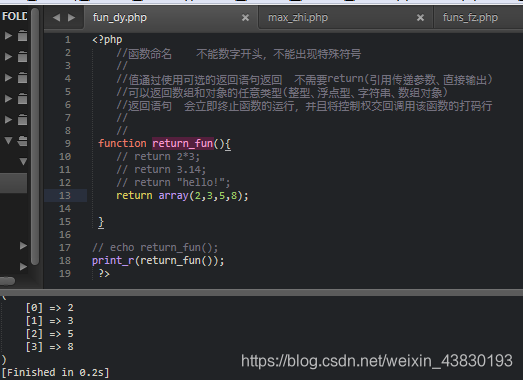Click the comment '// return 2*3;'
Viewport: 523px width, 380px height.
tap(158, 156)
